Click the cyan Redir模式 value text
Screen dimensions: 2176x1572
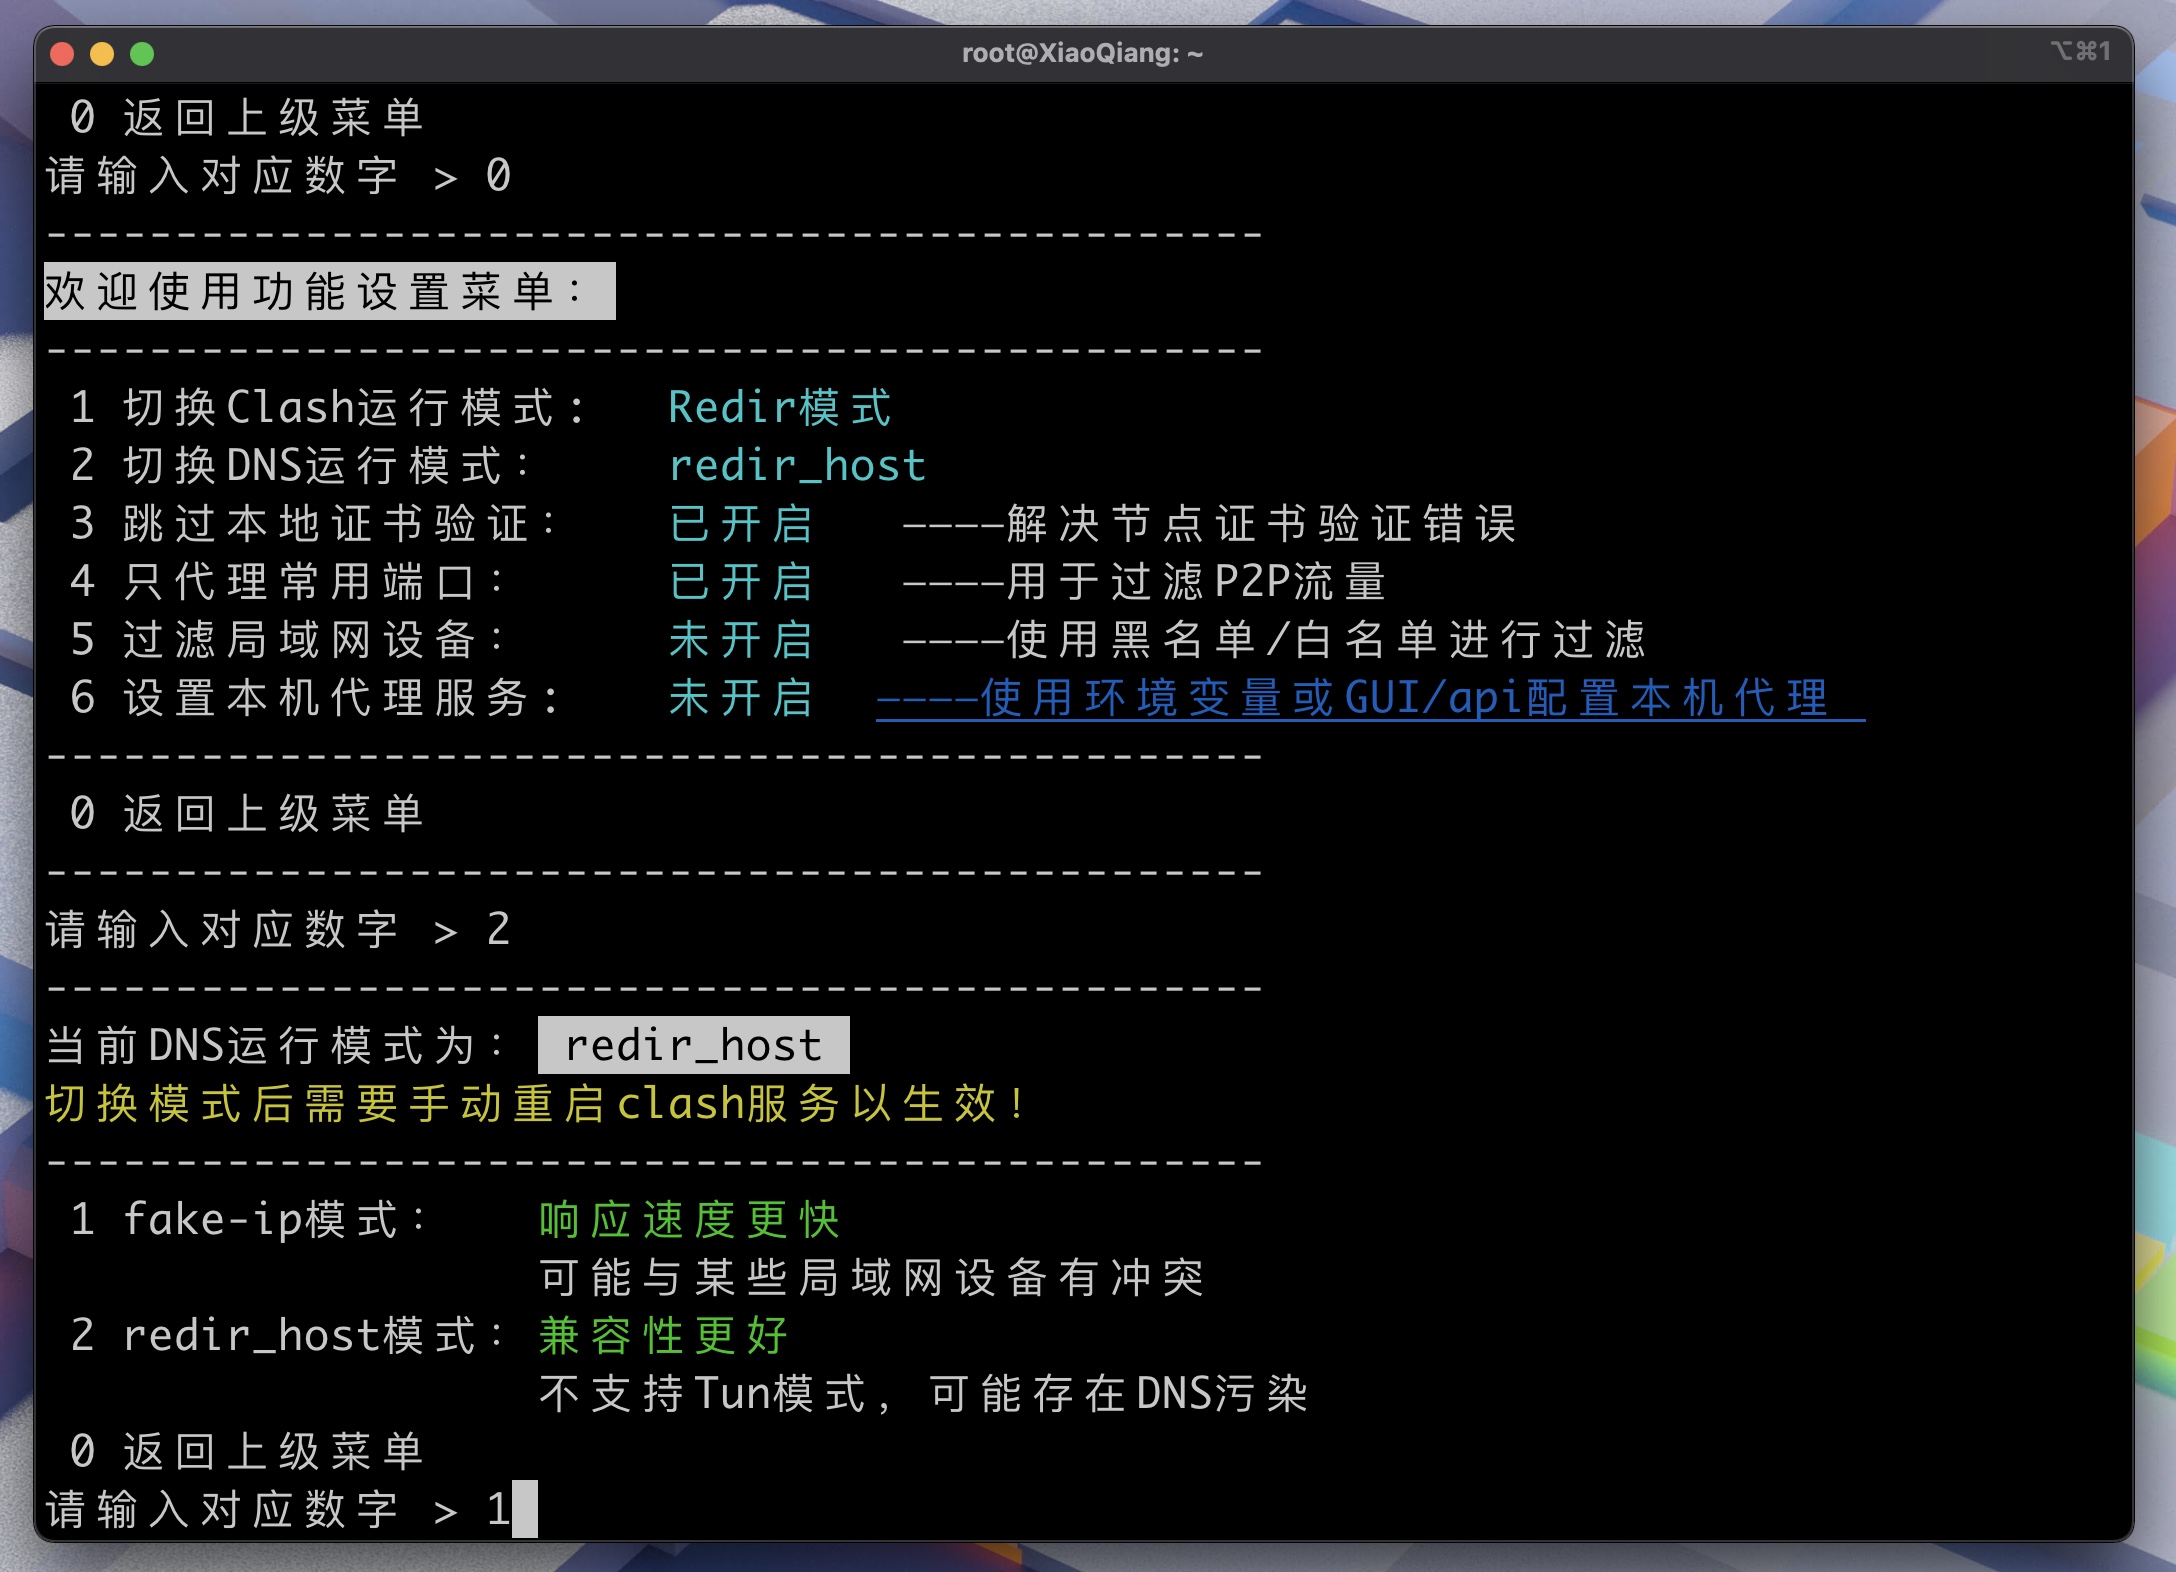pos(779,408)
